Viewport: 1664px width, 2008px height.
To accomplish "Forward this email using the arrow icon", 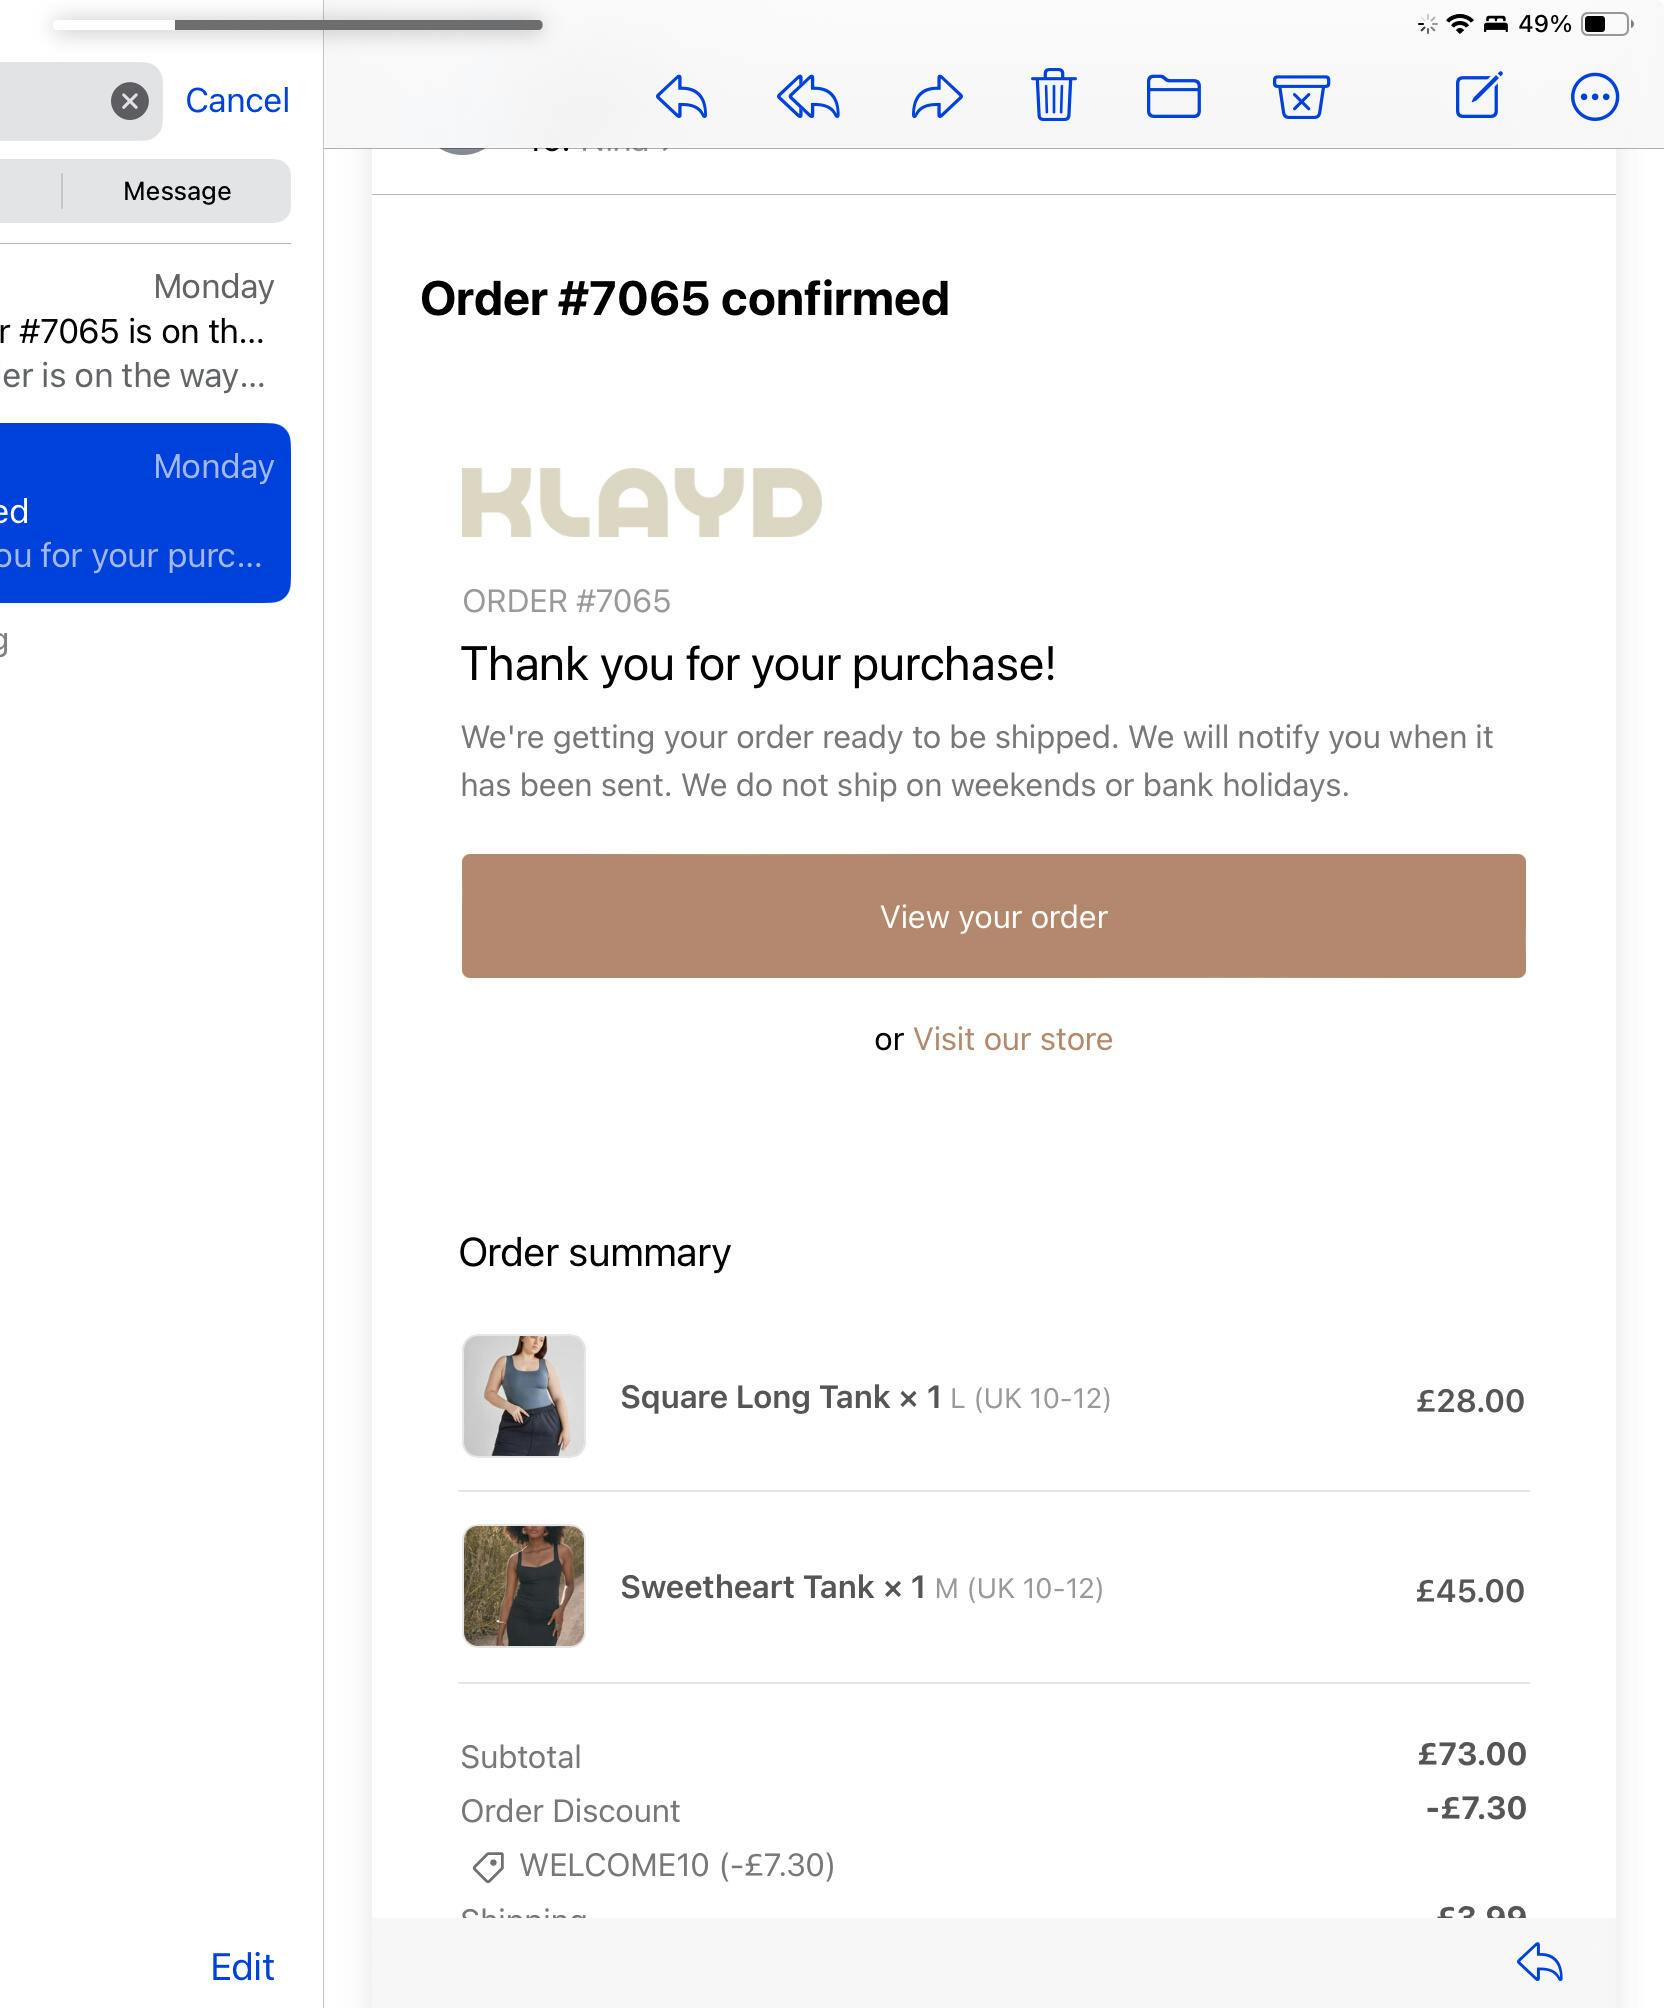I will click(x=936, y=98).
